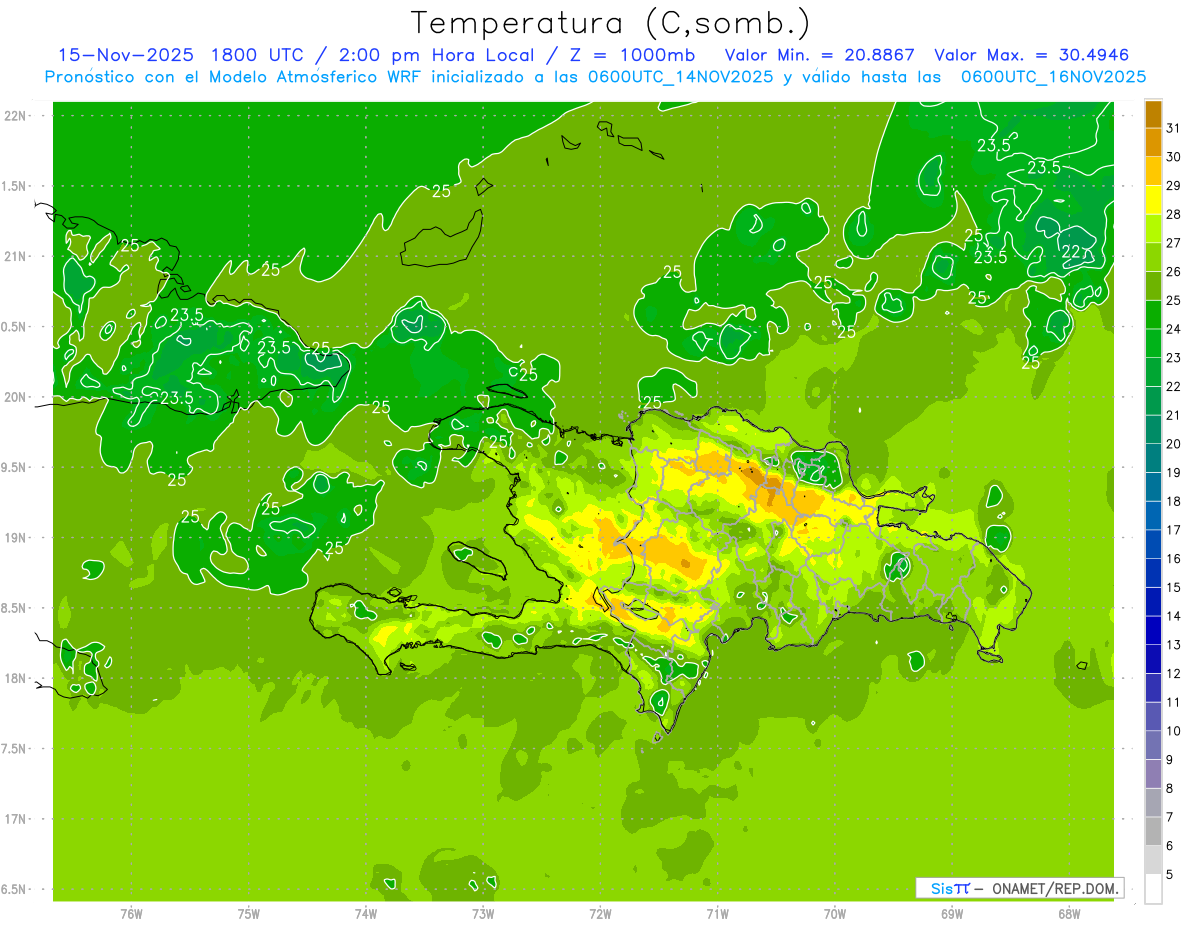Click the color scale value "15"
This screenshot has width=1200, height=927.
pyautogui.click(x=1174, y=587)
